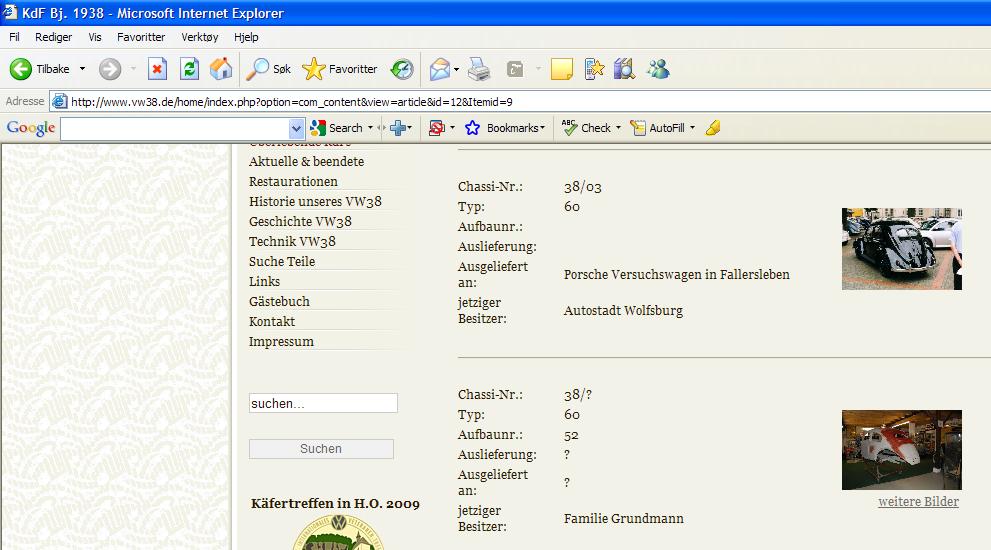Open the Messenger people icon
The height and width of the screenshot is (550, 991).
click(x=658, y=69)
